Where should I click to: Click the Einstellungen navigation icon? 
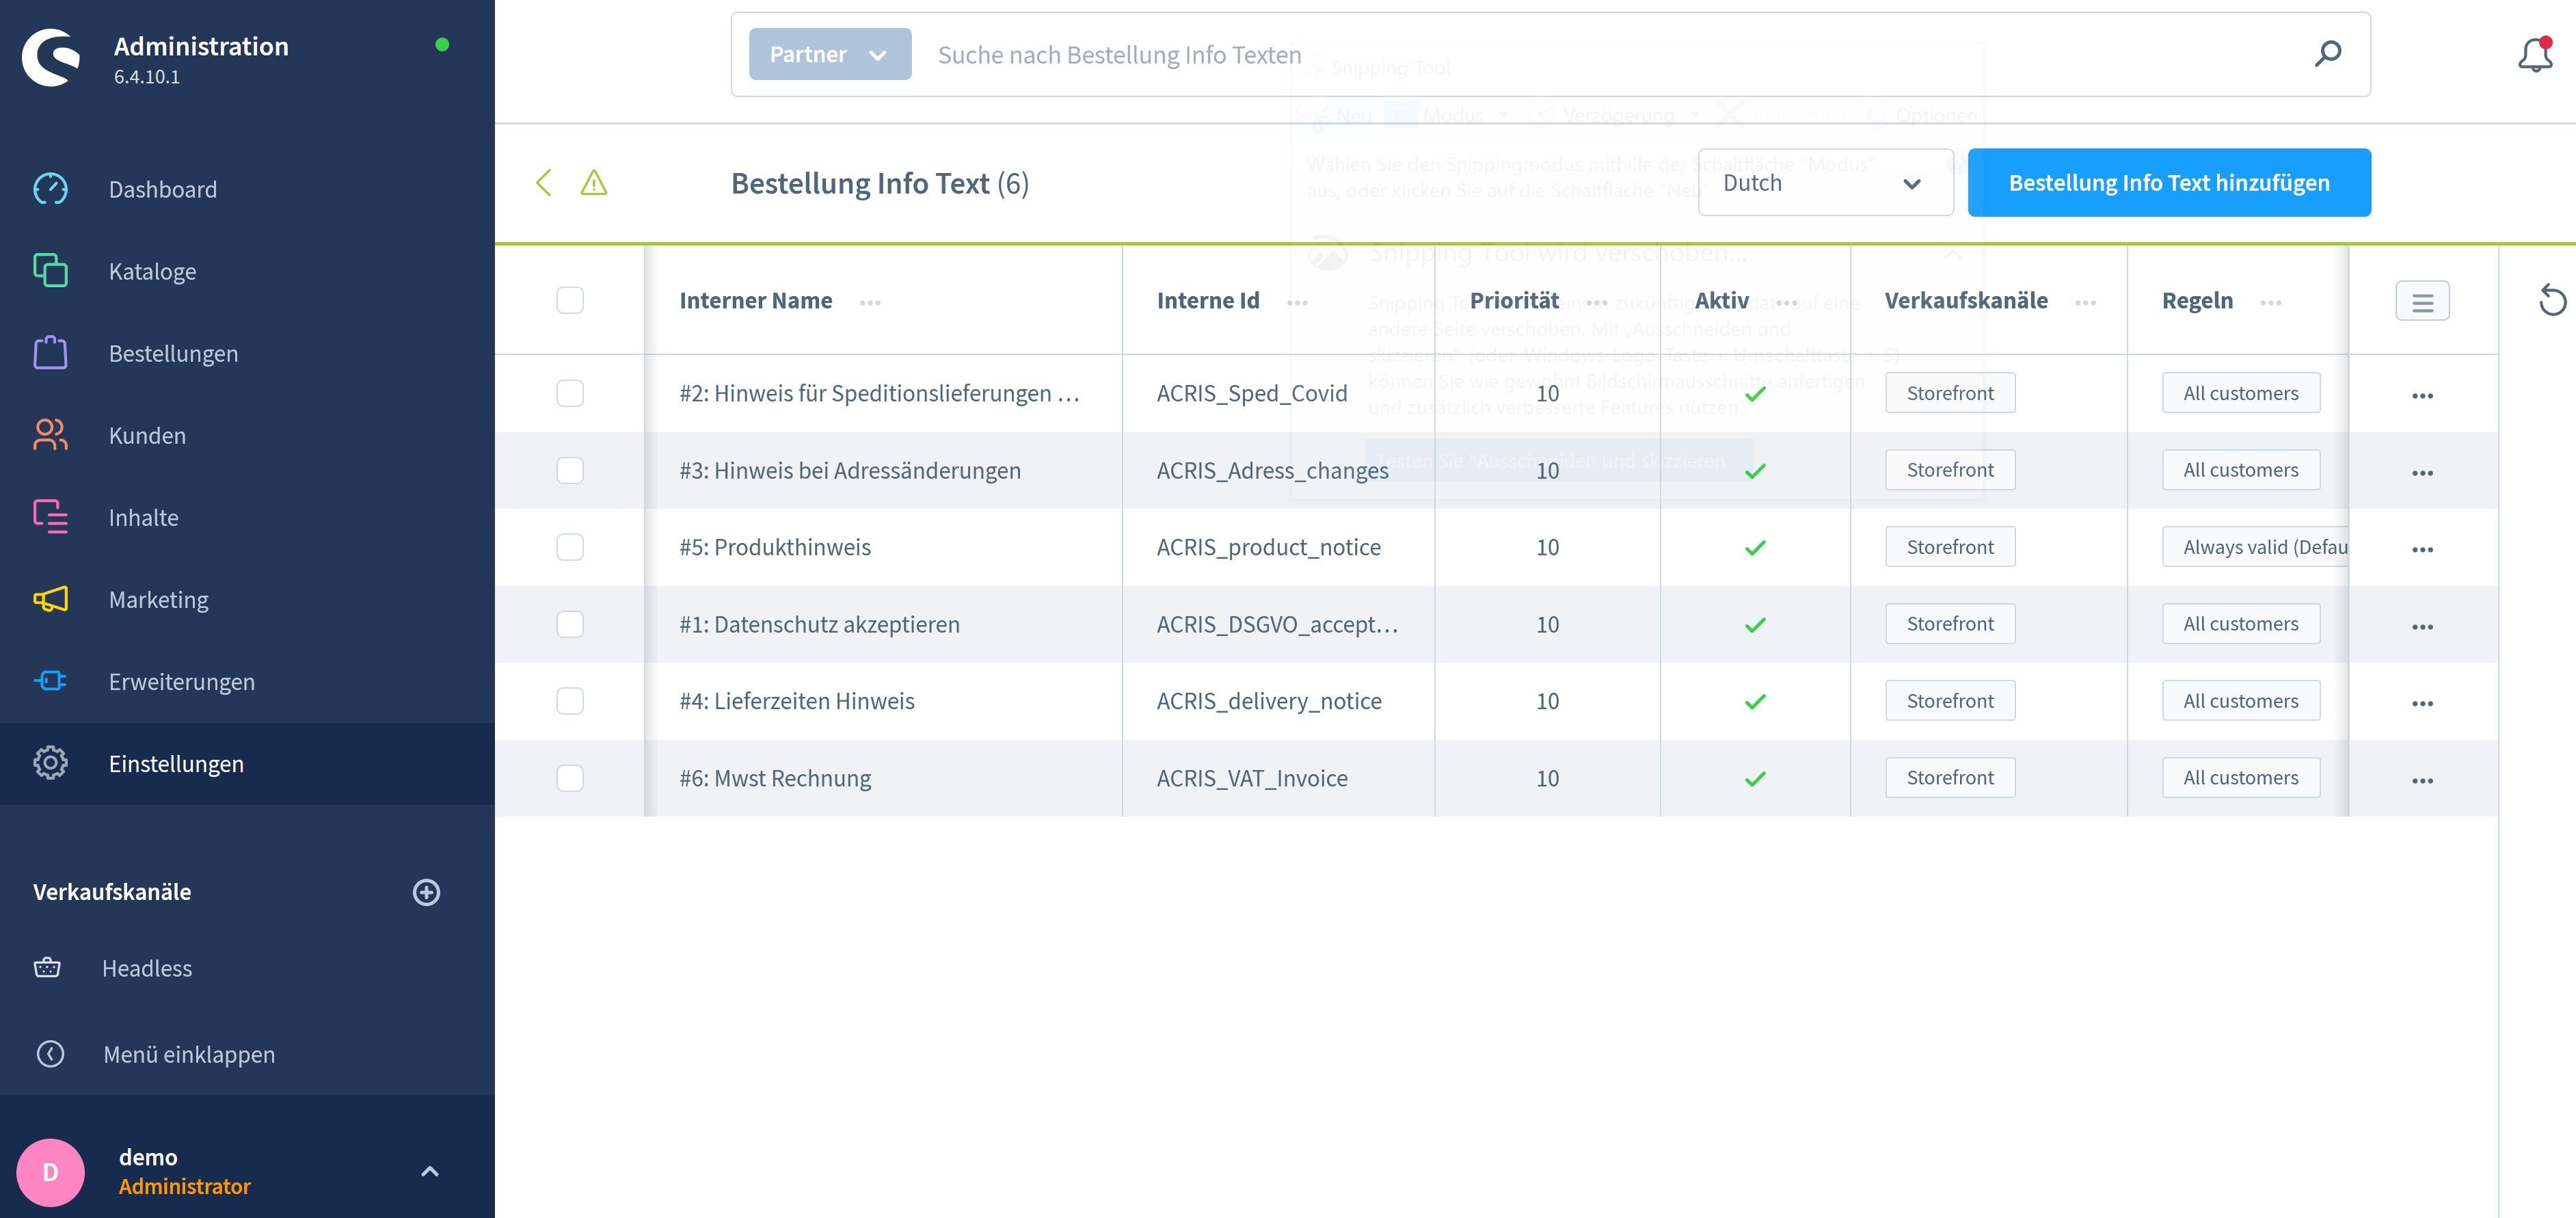tap(49, 763)
